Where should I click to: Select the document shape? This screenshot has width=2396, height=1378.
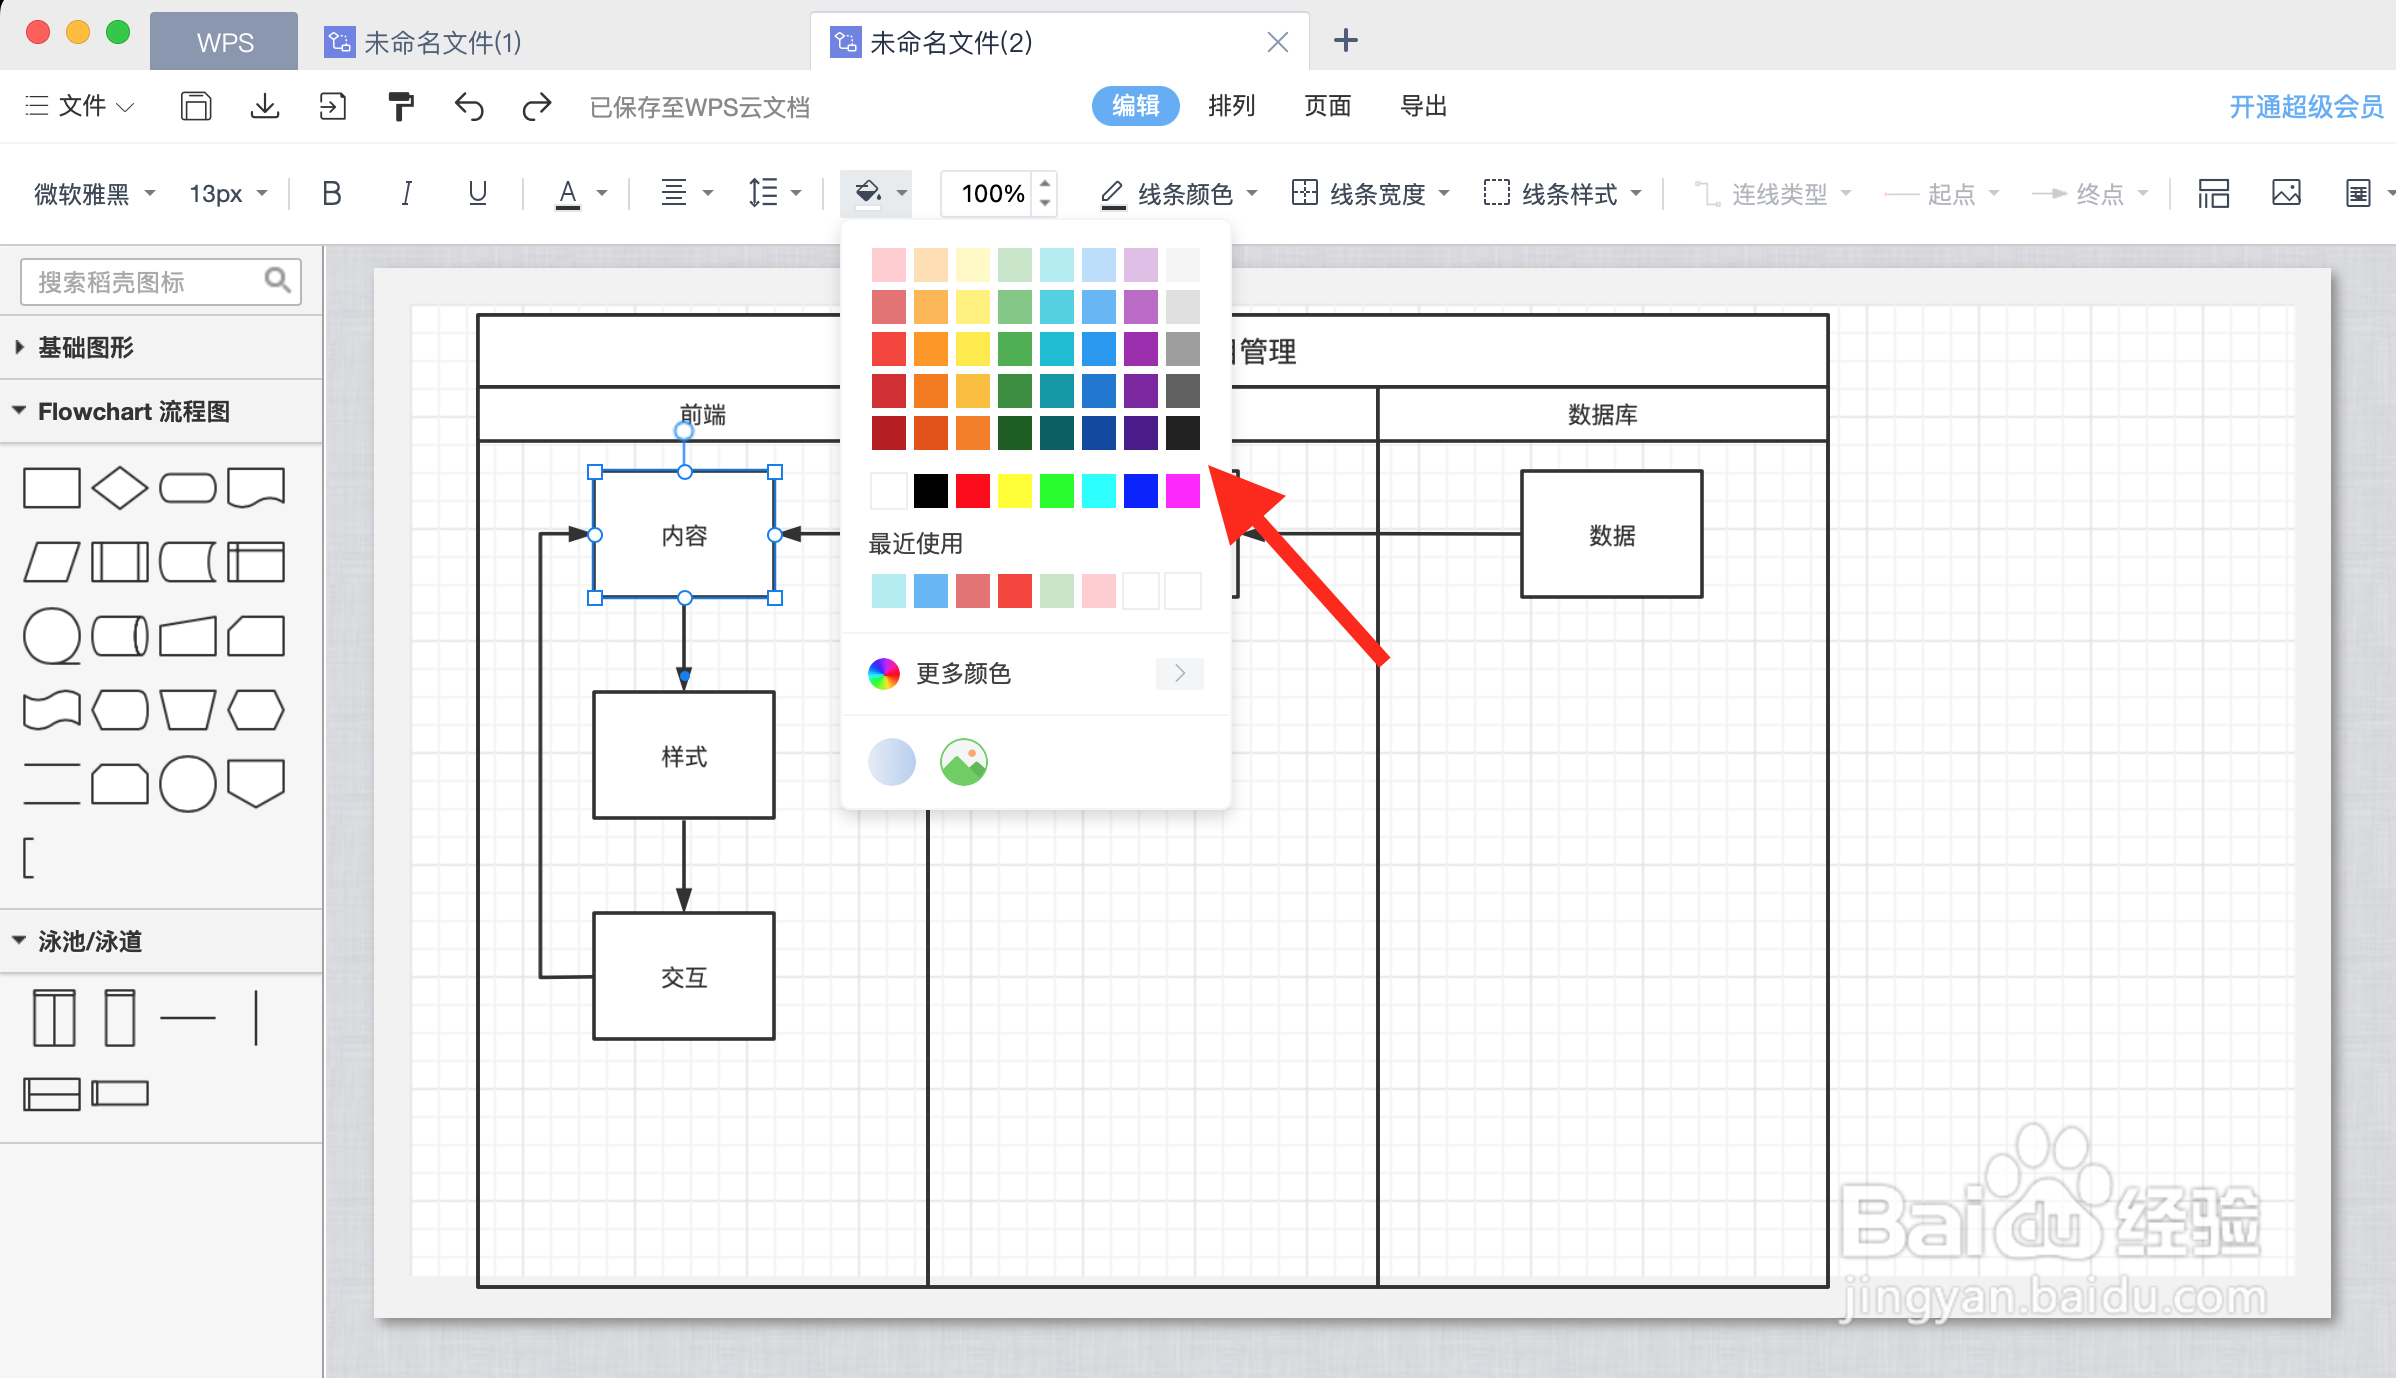point(256,488)
